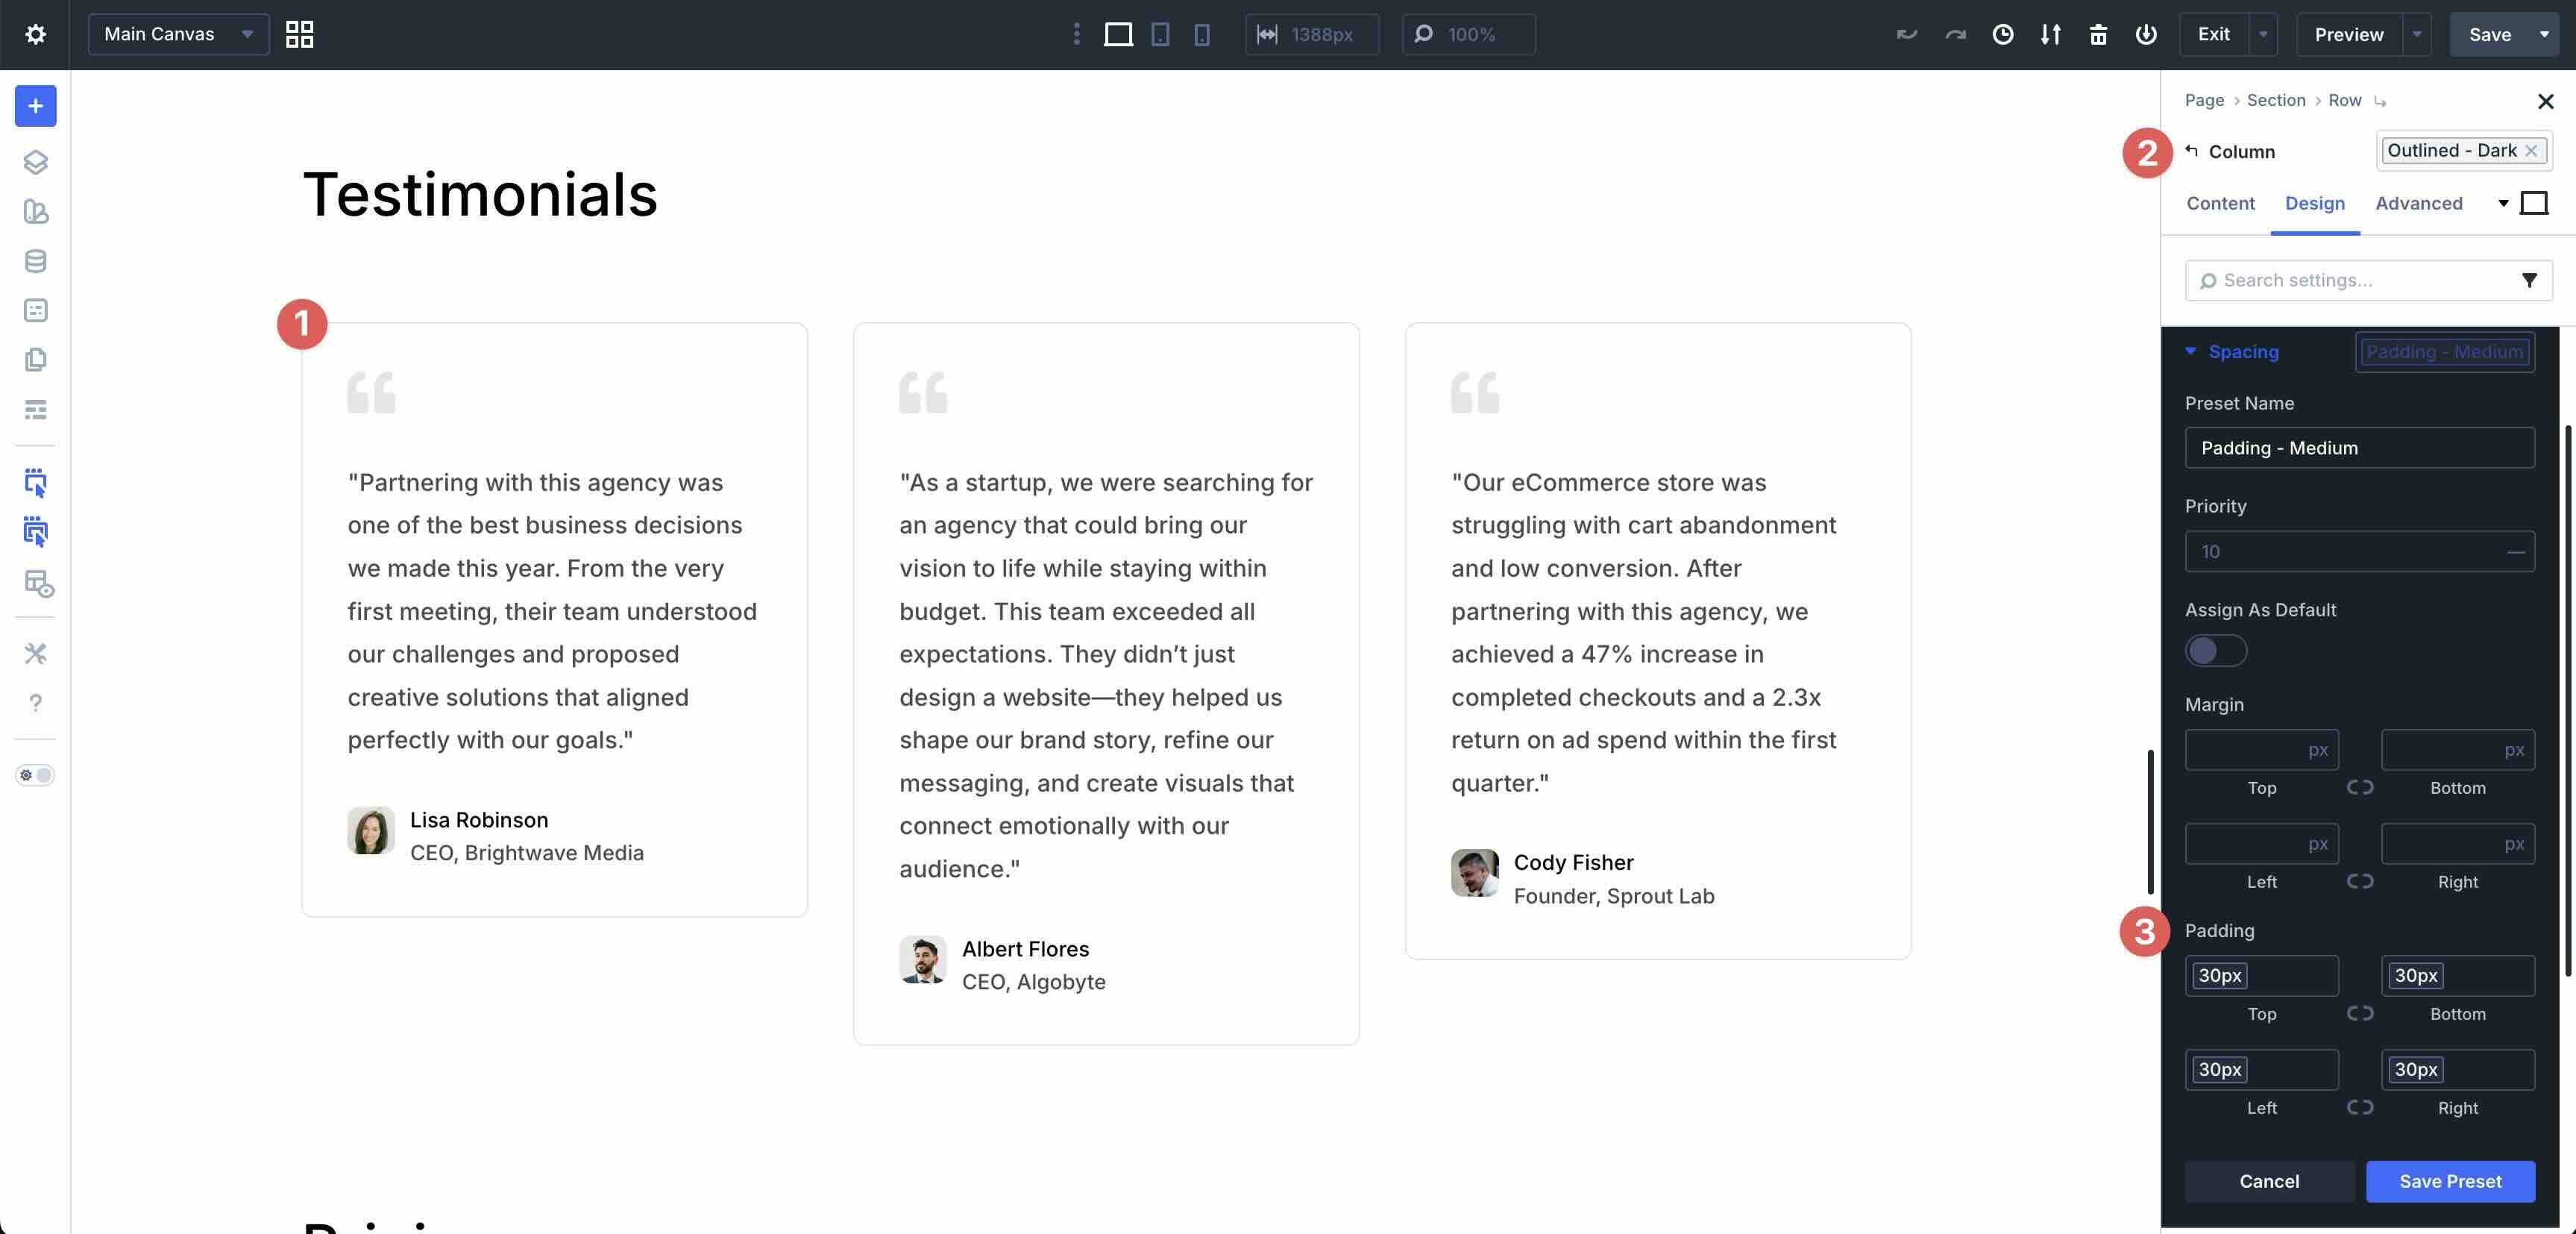Click the filter icon in search settings

point(2528,280)
